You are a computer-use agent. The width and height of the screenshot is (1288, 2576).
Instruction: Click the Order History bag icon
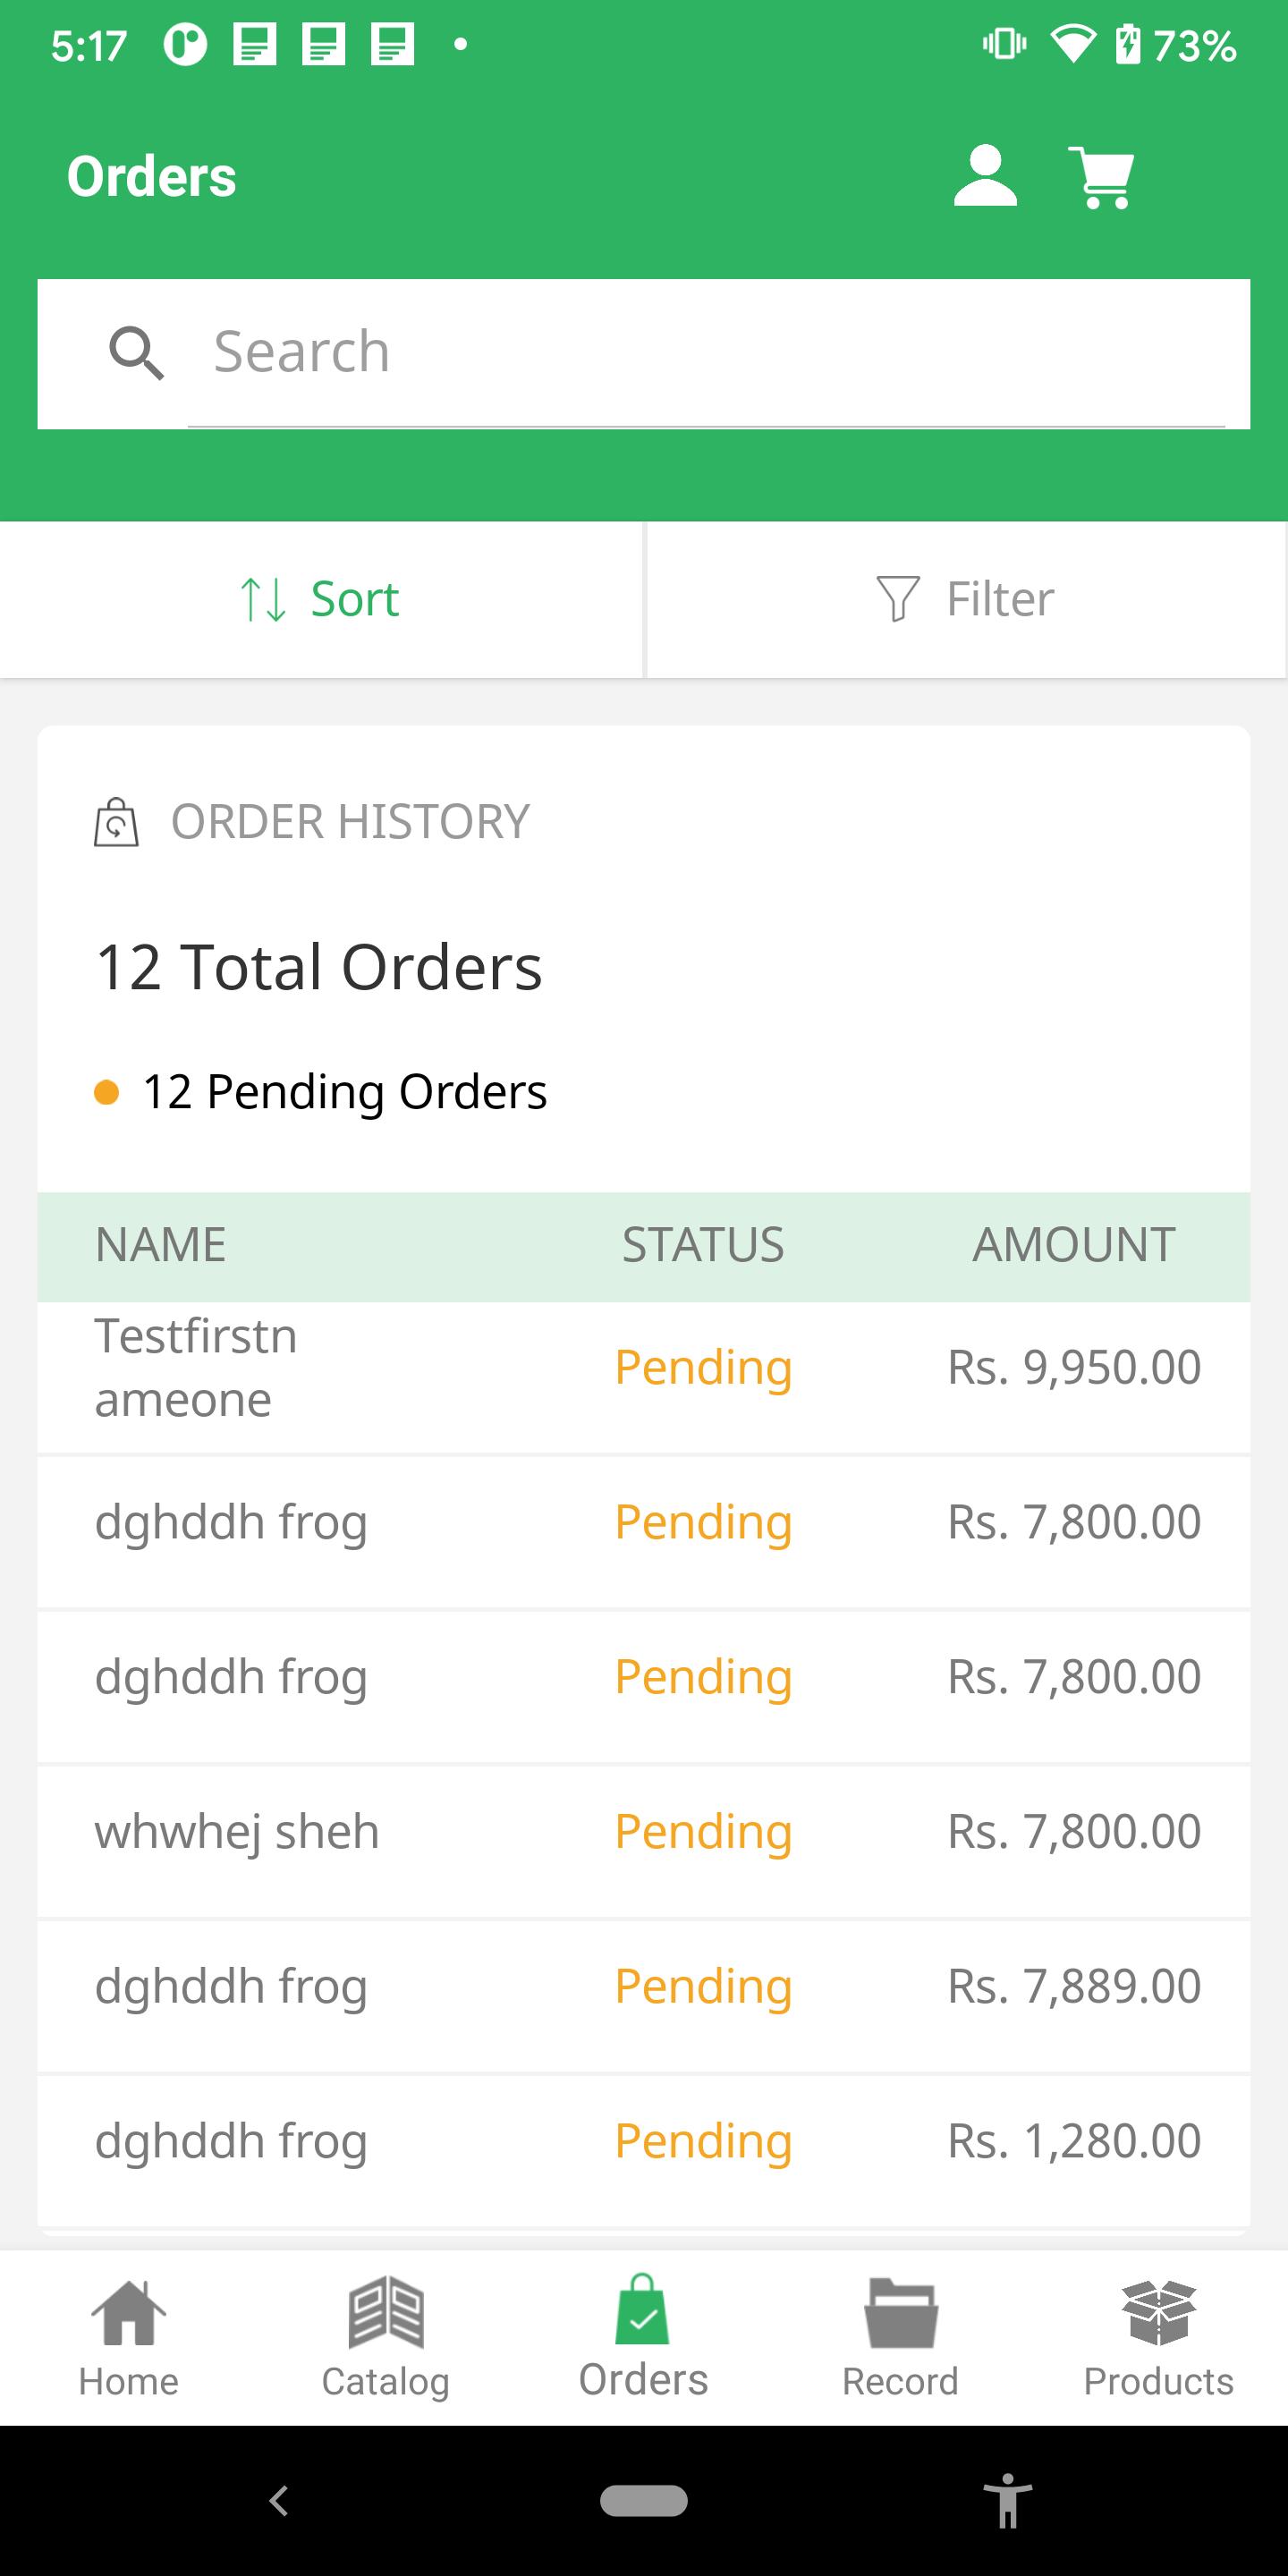point(116,822)
